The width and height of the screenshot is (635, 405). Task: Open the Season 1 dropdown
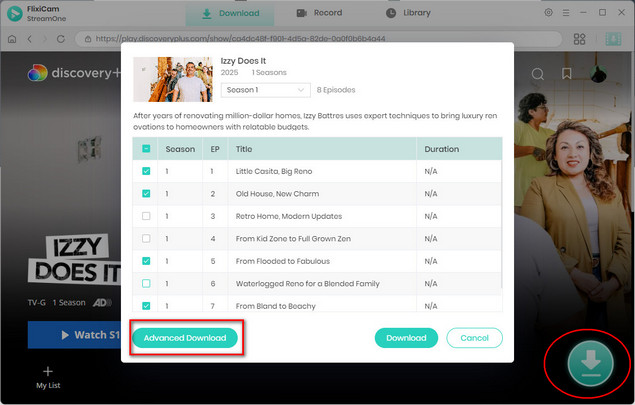266,90
